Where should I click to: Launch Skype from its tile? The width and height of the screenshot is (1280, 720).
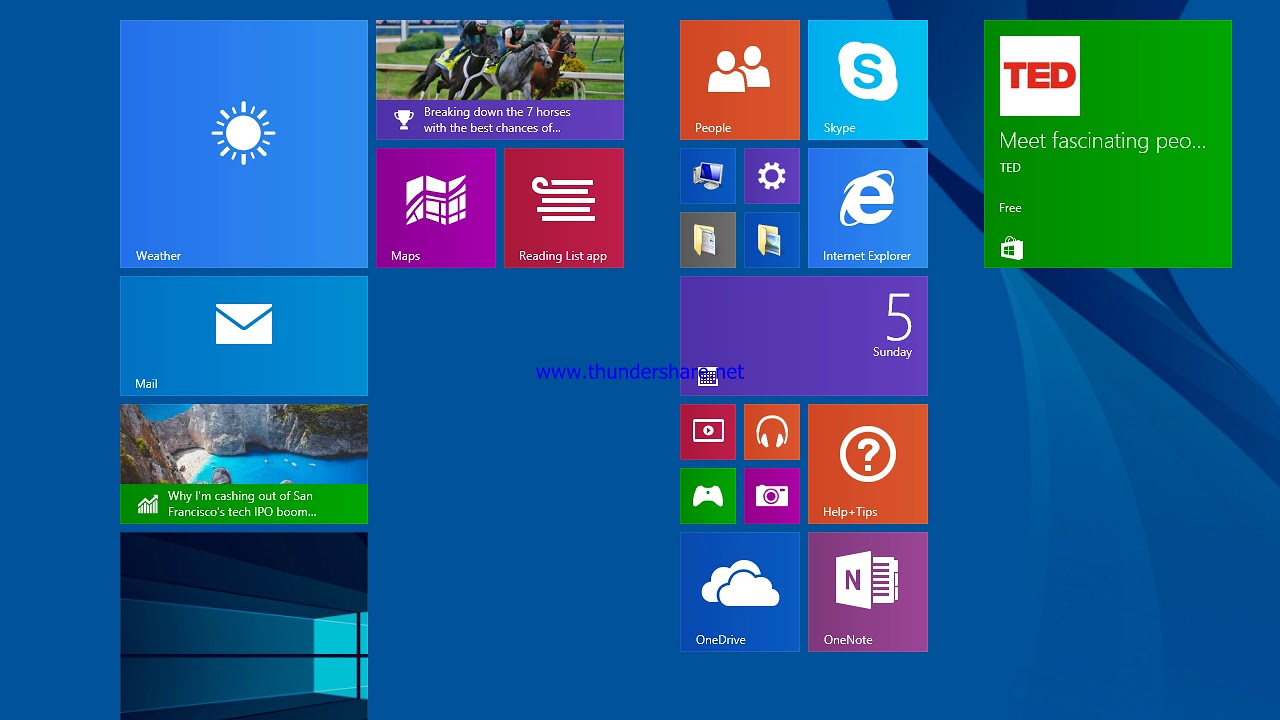tap(868, 80)
